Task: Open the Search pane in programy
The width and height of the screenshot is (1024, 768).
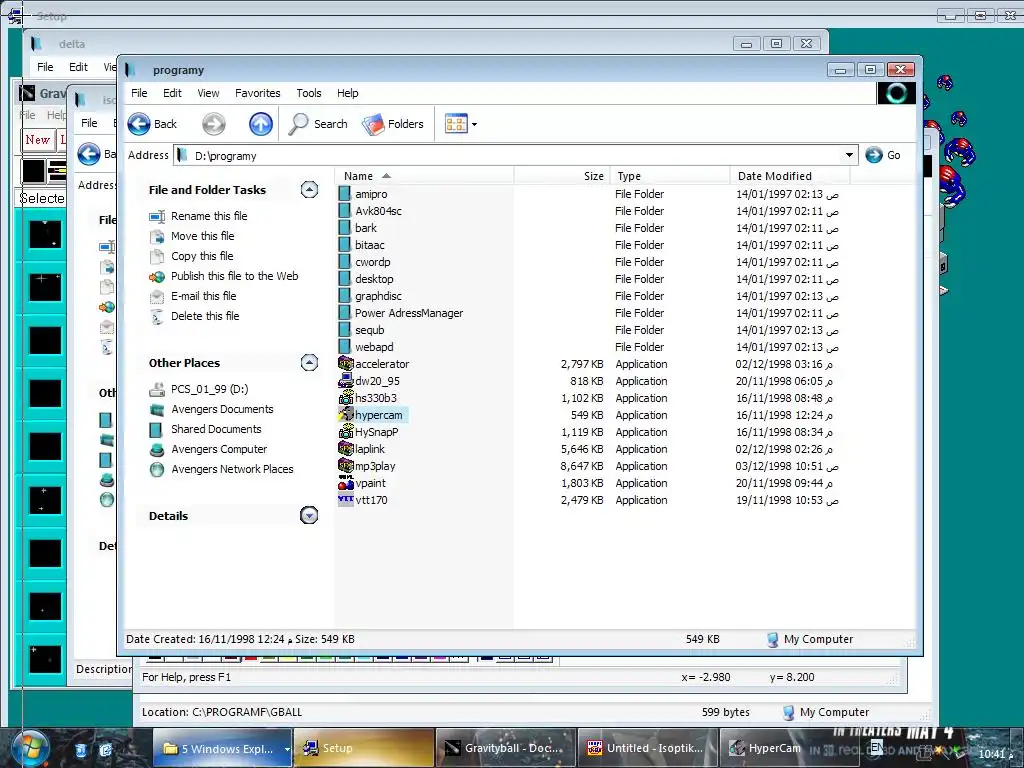Action: (x=318, y=123)
